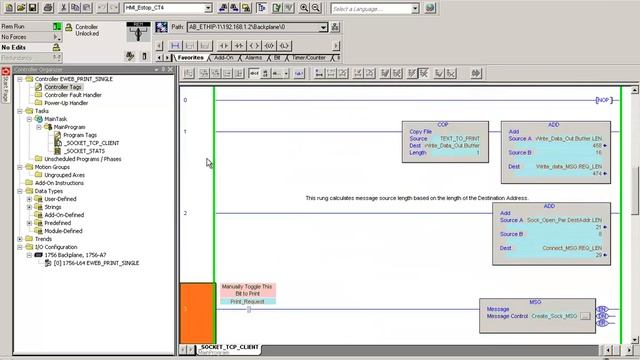Viewport: 640px width, 360px height.
Task: Click the Verify Routine icon
Action: pyautogui.click(x=277, y=8)
